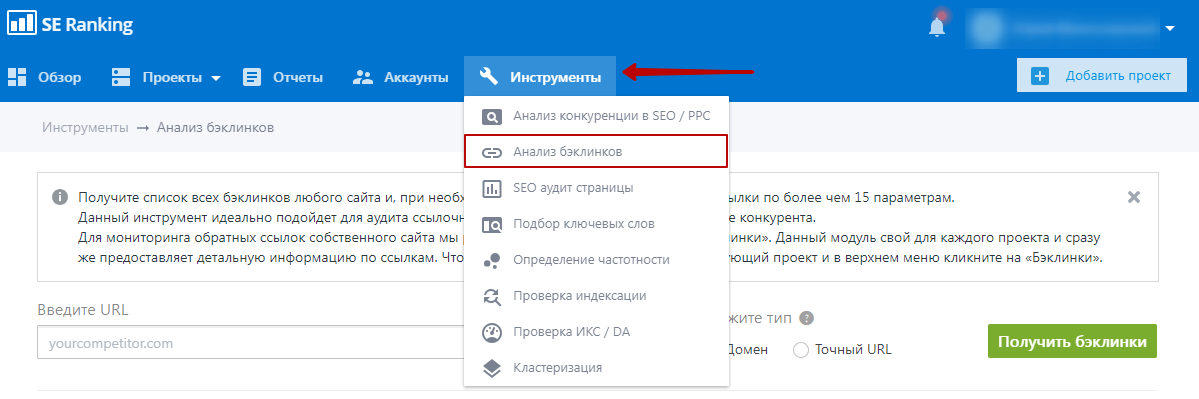Select the Точный URL radio button
Viewport: 1199px width, 399px height.
point(801,350)
